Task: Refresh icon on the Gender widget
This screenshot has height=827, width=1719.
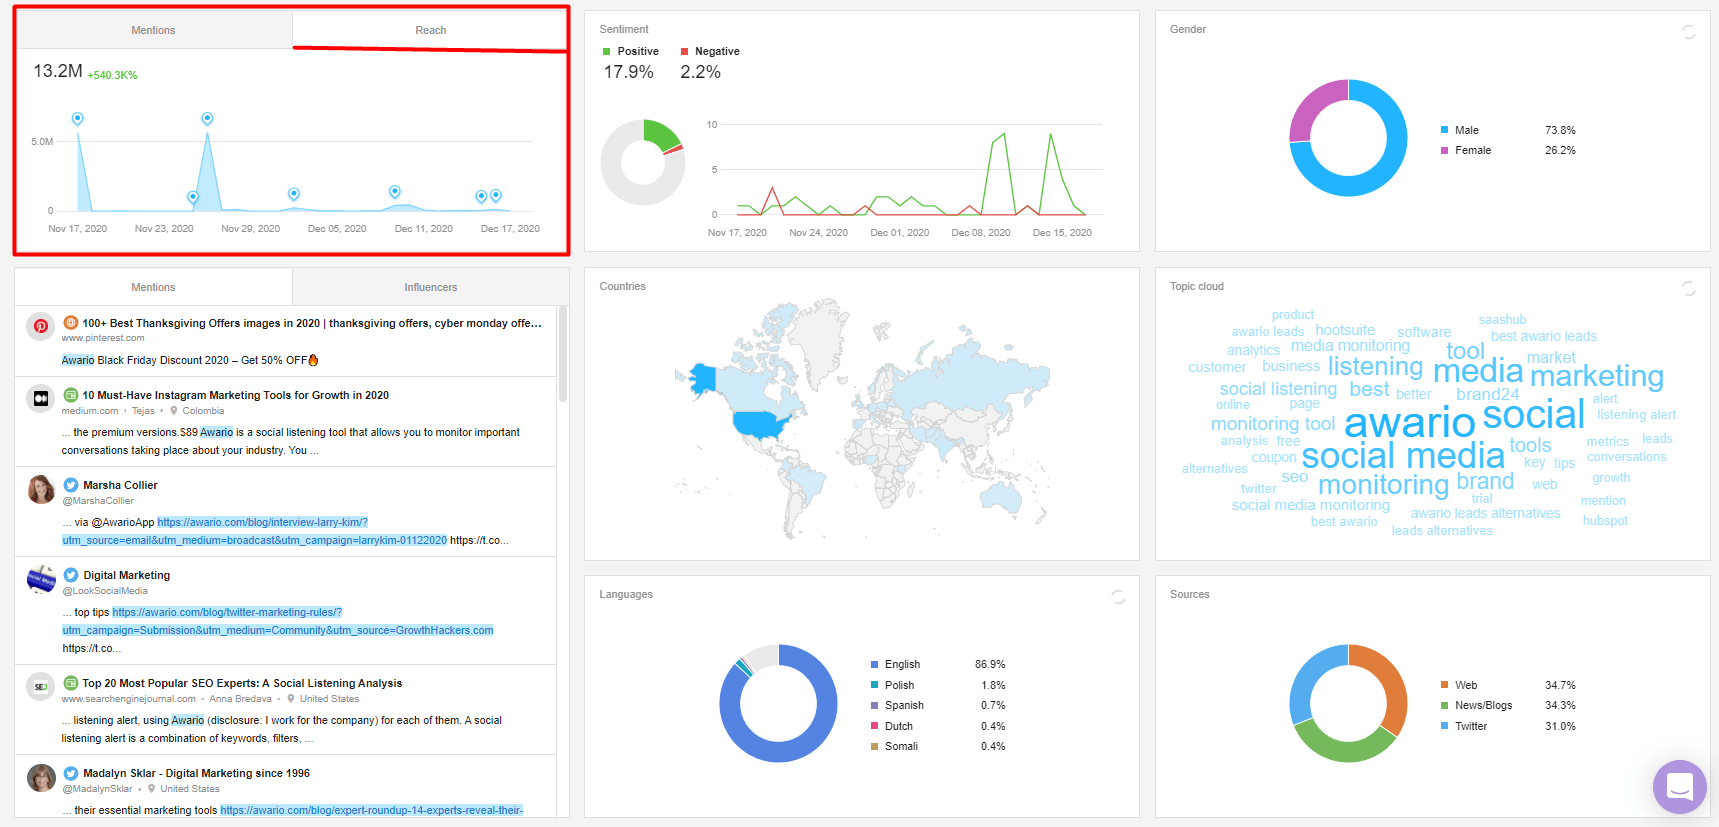Action: [1689, 32]
